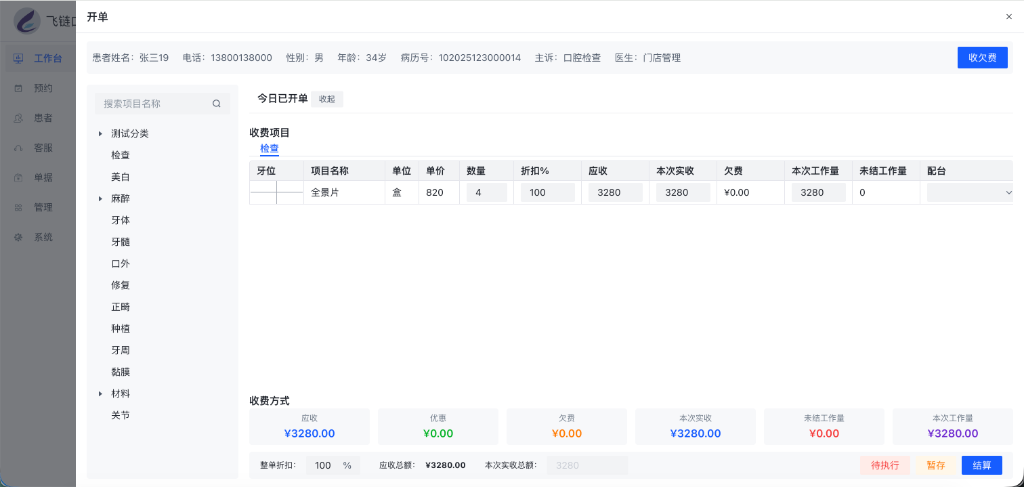Click the workbench icon in the background sidebar
Screen dimensions: 1024x487
(x=19, y=58)
